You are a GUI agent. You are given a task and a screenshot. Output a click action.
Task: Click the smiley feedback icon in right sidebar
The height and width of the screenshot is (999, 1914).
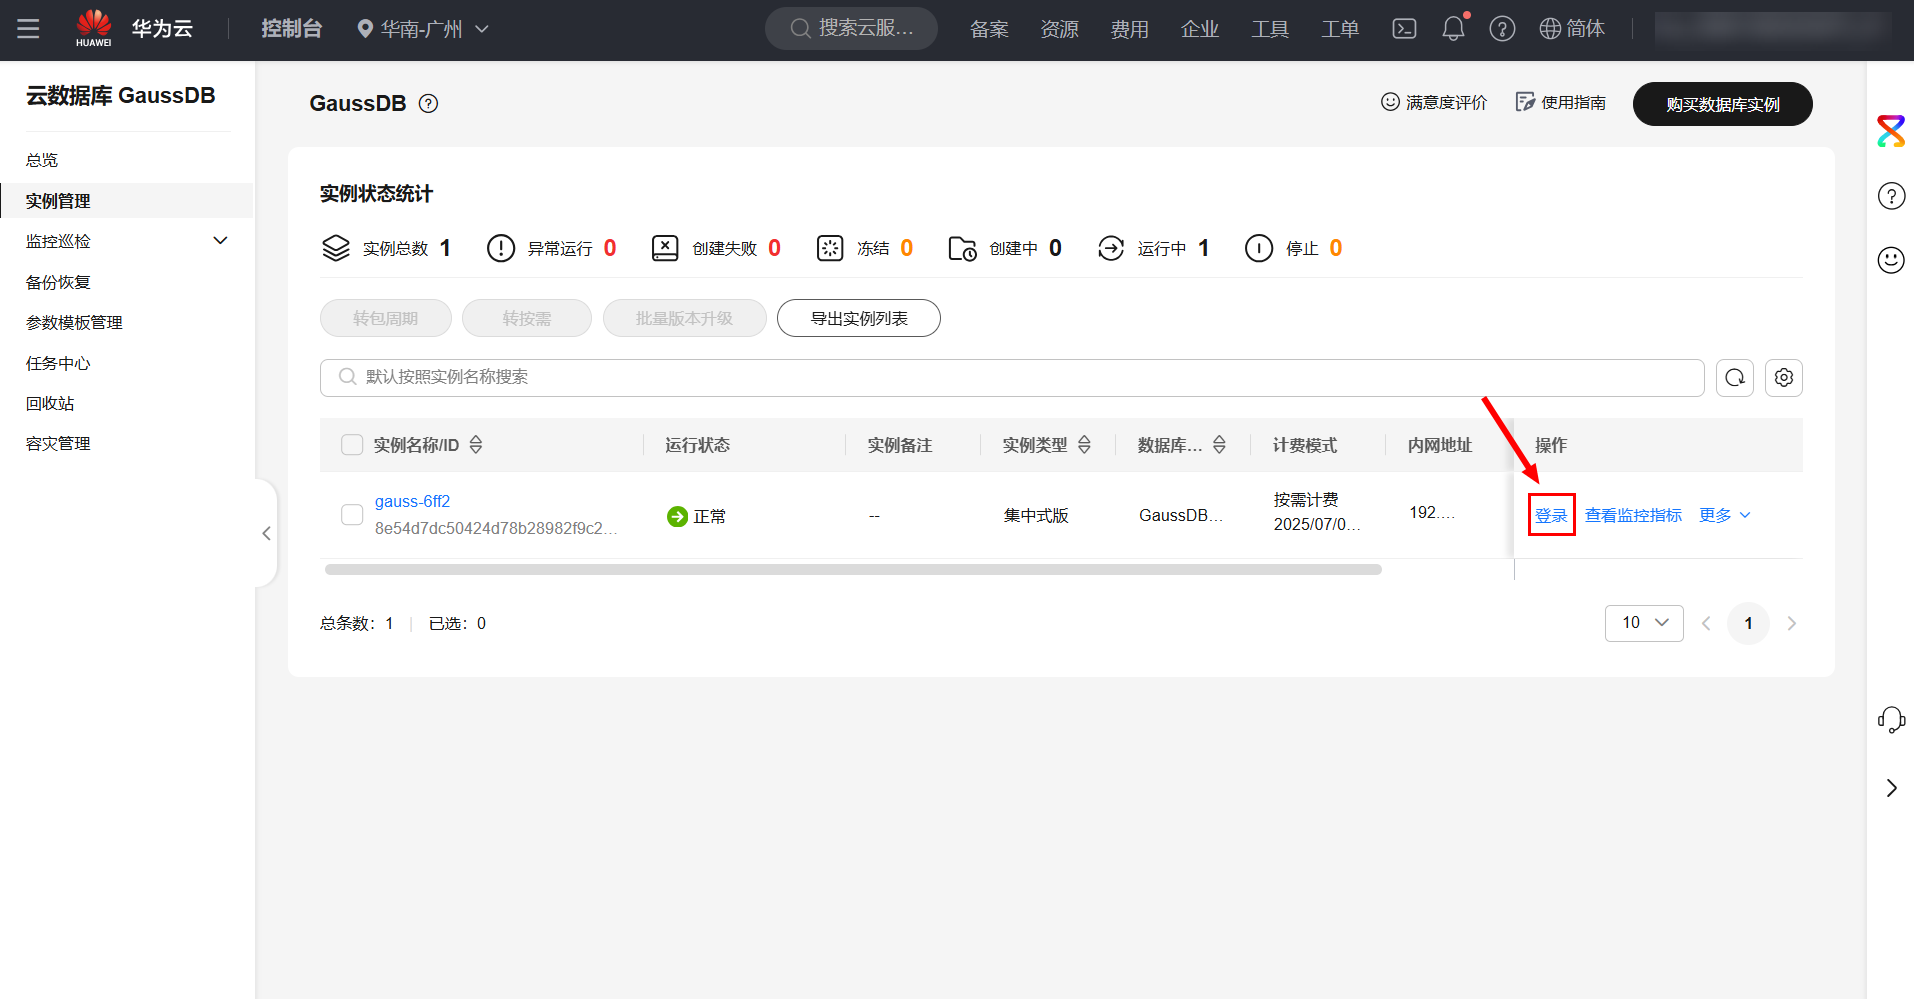point(1891,260)
